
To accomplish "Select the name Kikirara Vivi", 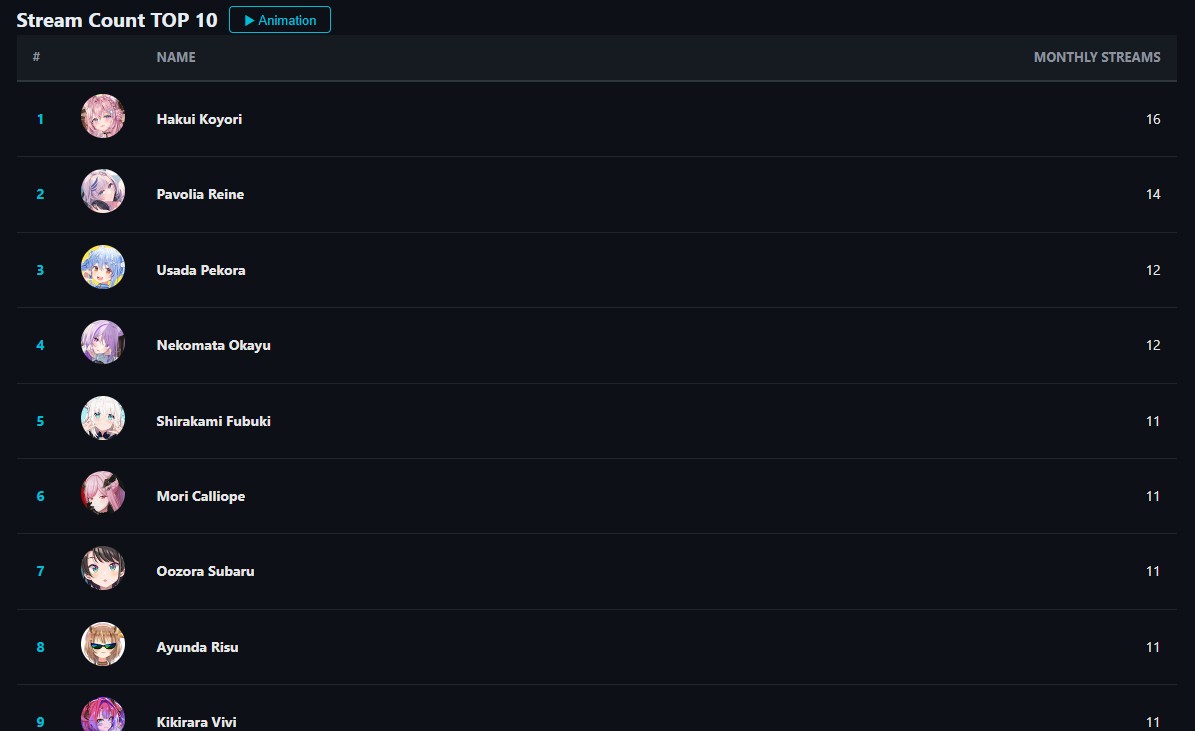I will [x=197, y=723].
